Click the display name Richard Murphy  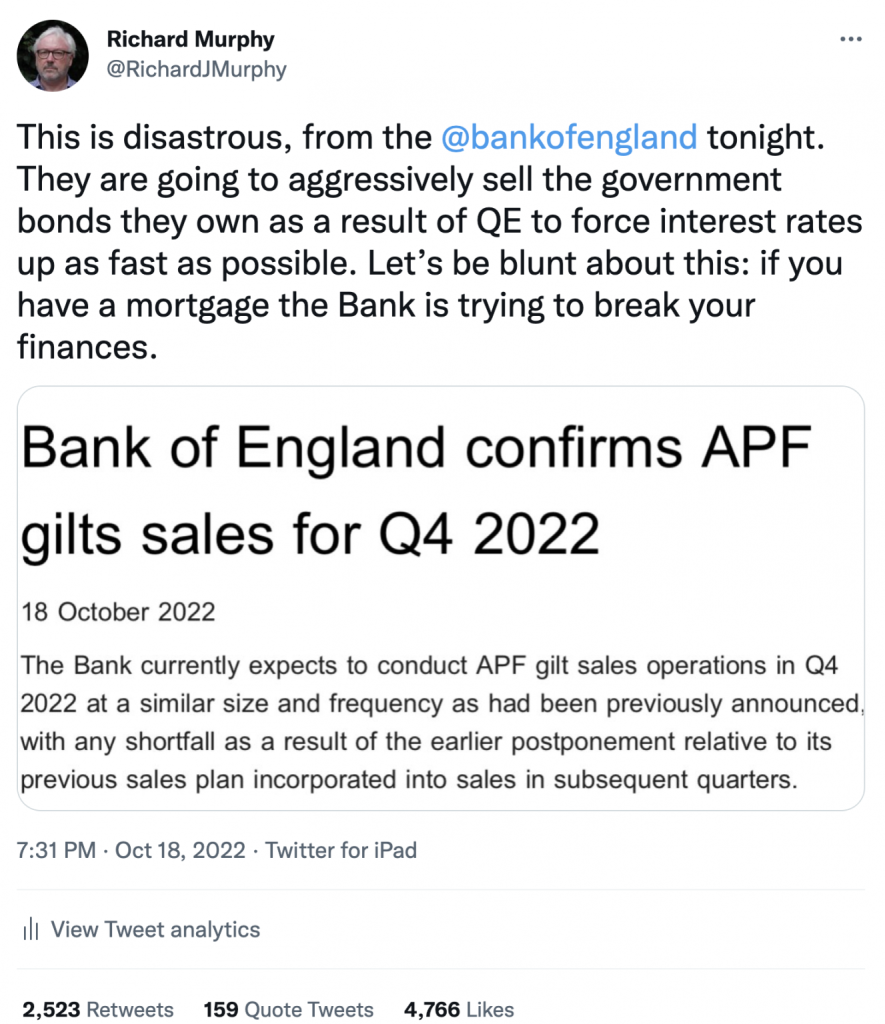coord(190,40)
